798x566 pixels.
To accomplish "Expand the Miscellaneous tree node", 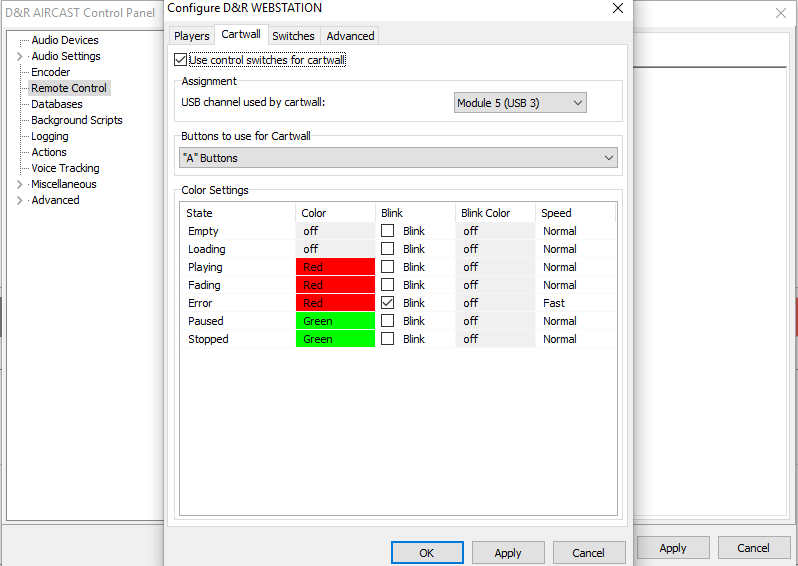I will coord(20,184).
